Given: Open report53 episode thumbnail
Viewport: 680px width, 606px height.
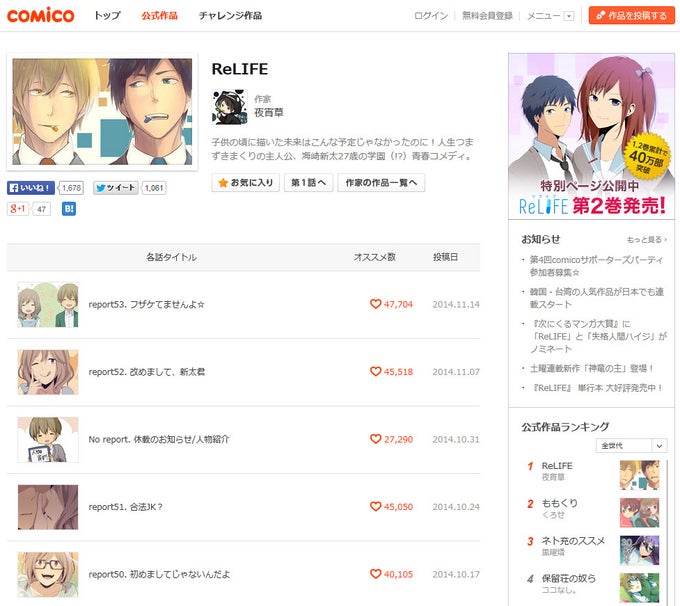Looking at the screenshot, I should [48, 304].
